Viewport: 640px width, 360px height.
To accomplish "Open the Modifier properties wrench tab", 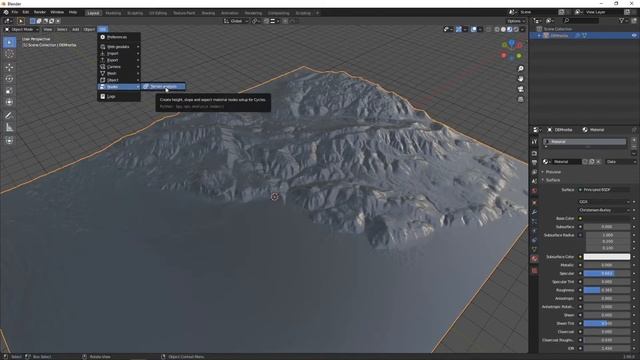I will tap(534, 212).
